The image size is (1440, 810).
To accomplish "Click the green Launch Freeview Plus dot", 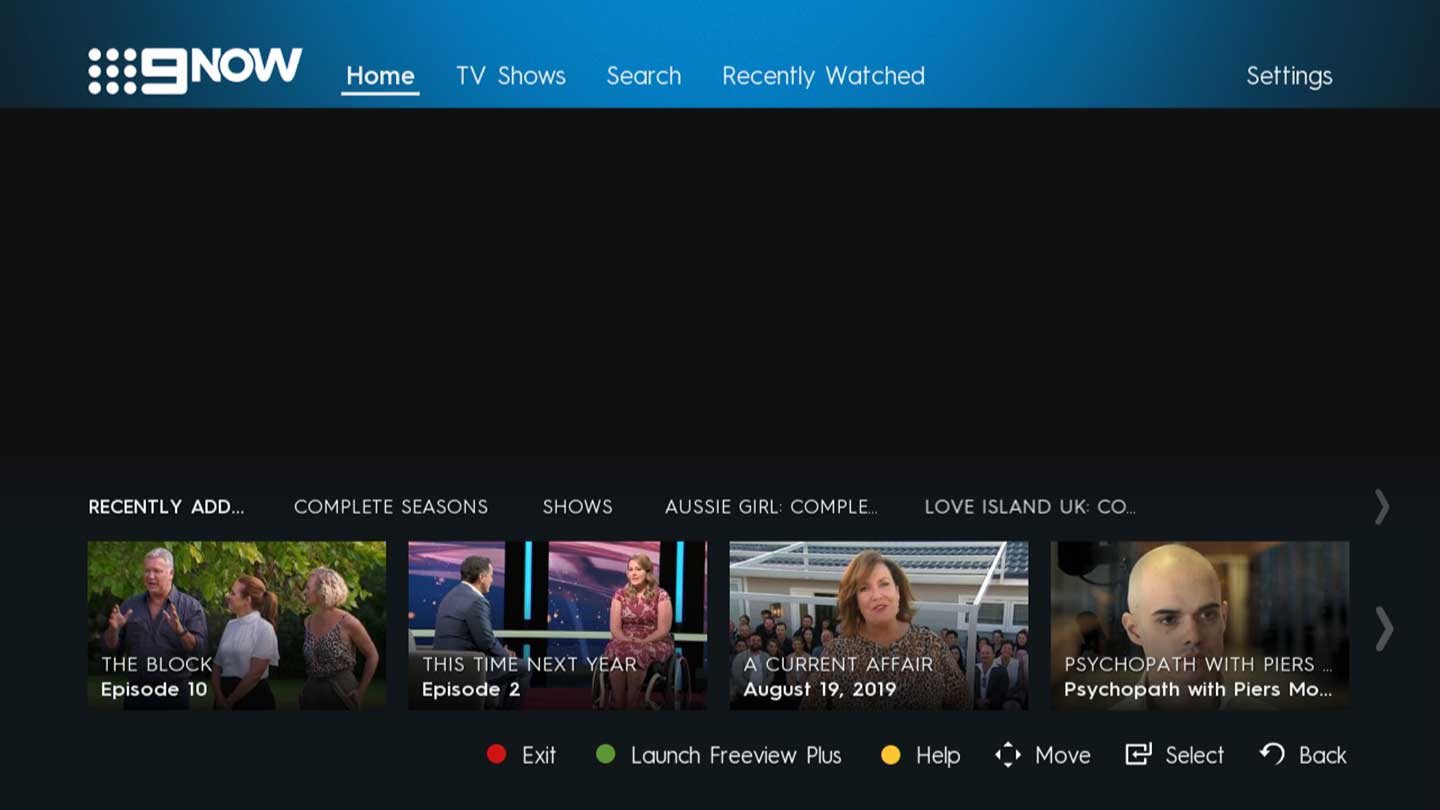I will pos(605,754).
